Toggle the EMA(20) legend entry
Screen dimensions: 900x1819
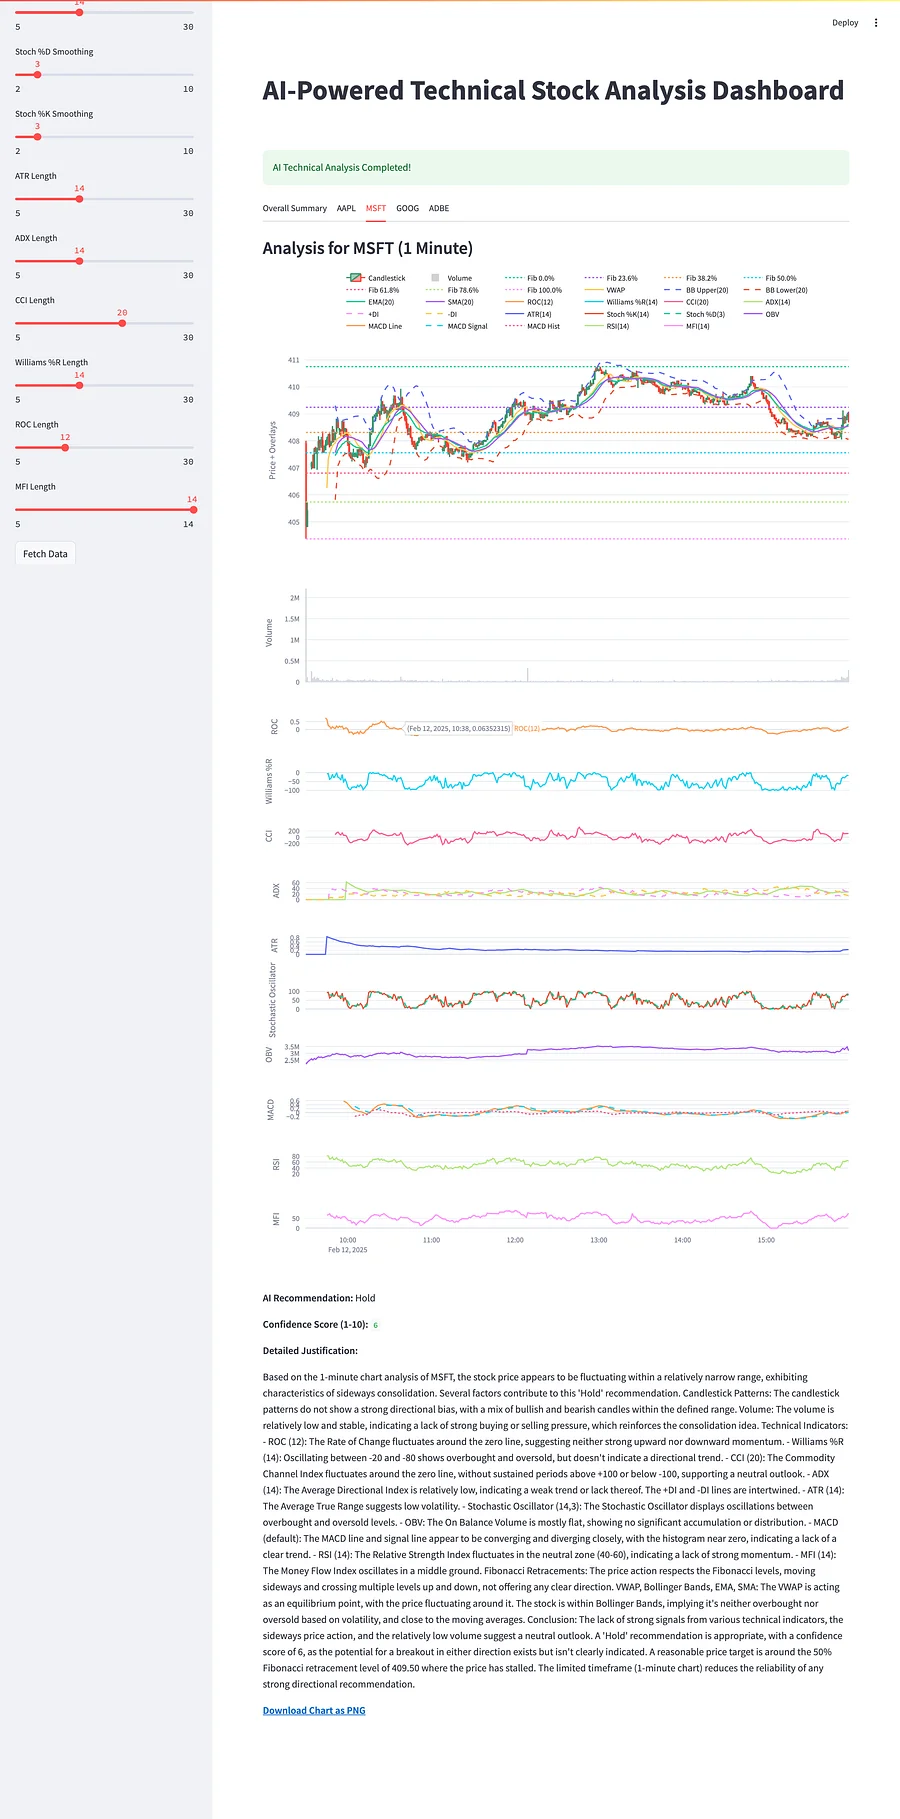click(x=371, y=302)
